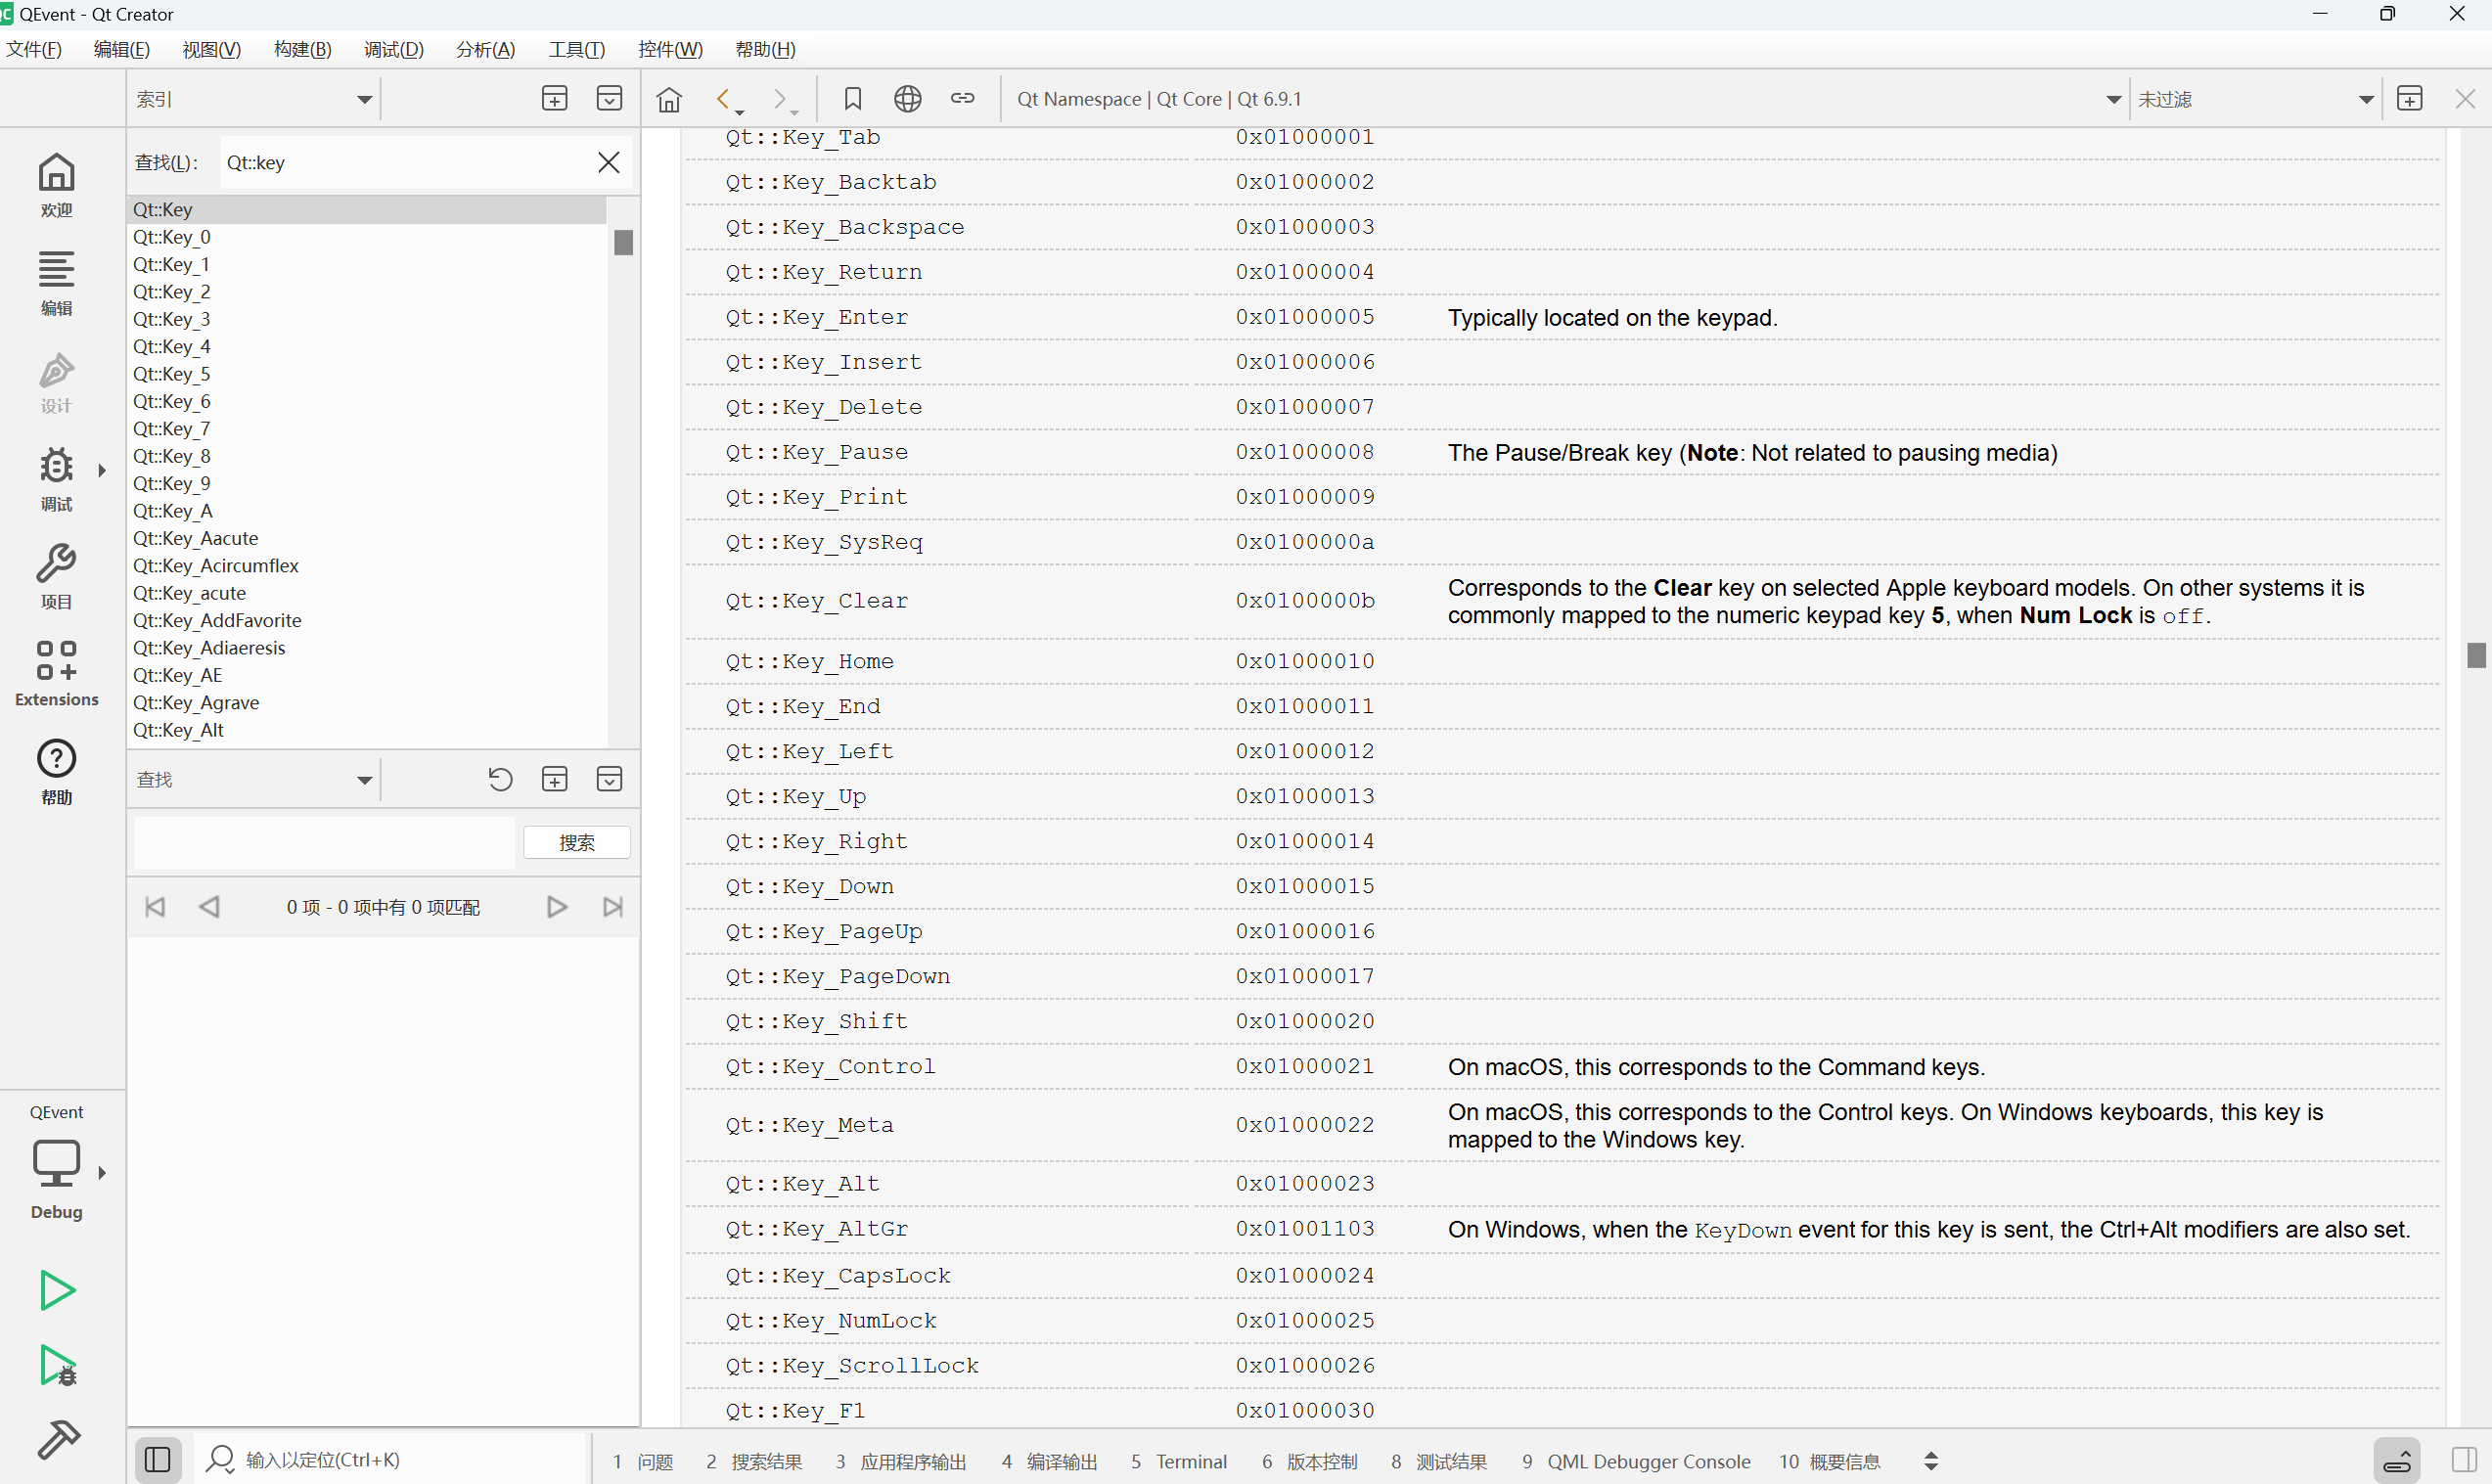Open the 索引 sidebar view dropdown
Screen dimensions: 2492x1484
click(x=364, y=99)
